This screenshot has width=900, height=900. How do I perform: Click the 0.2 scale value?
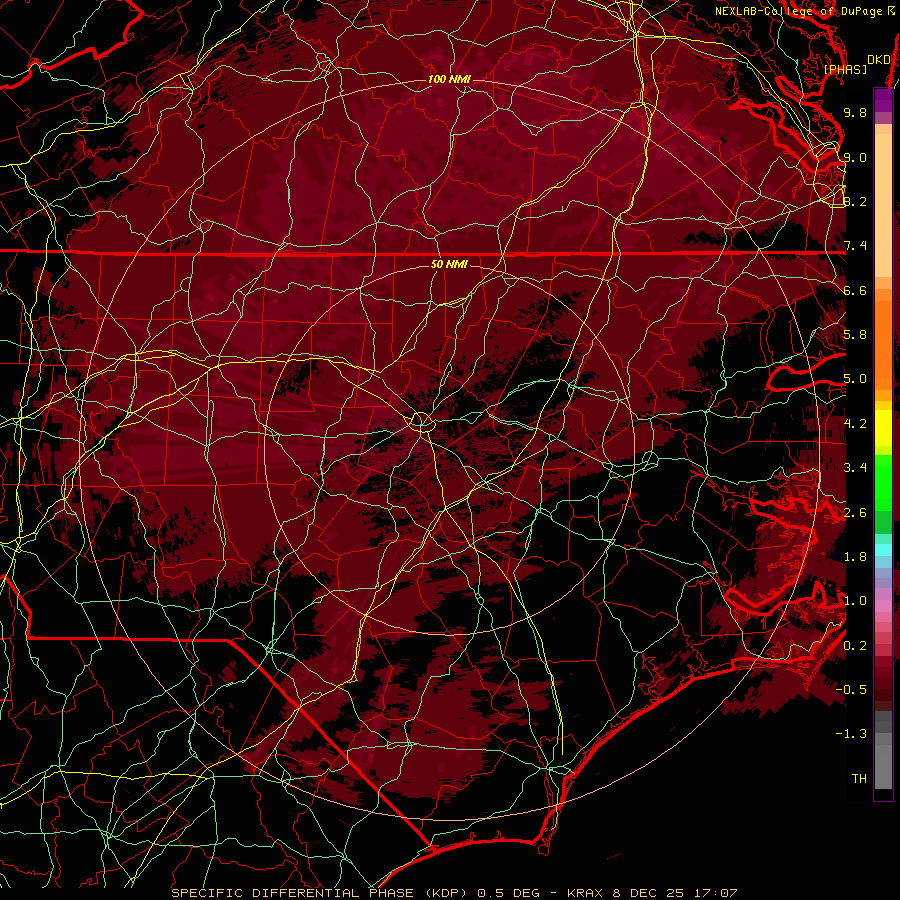[x=855, y=646]
